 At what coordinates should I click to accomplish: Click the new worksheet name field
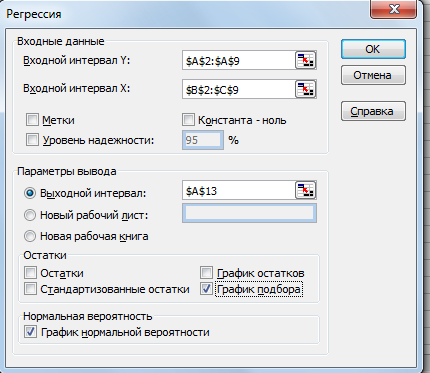pos(249,213)
